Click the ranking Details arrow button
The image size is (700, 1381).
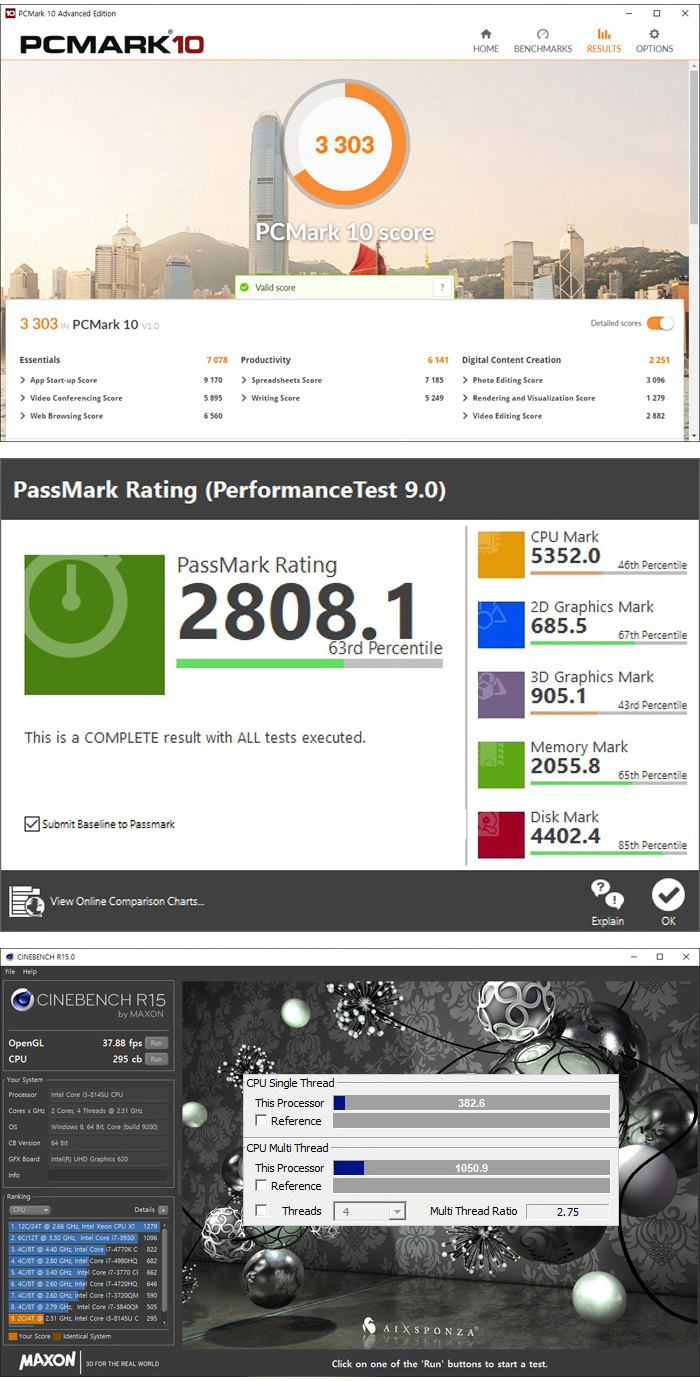163,1209
